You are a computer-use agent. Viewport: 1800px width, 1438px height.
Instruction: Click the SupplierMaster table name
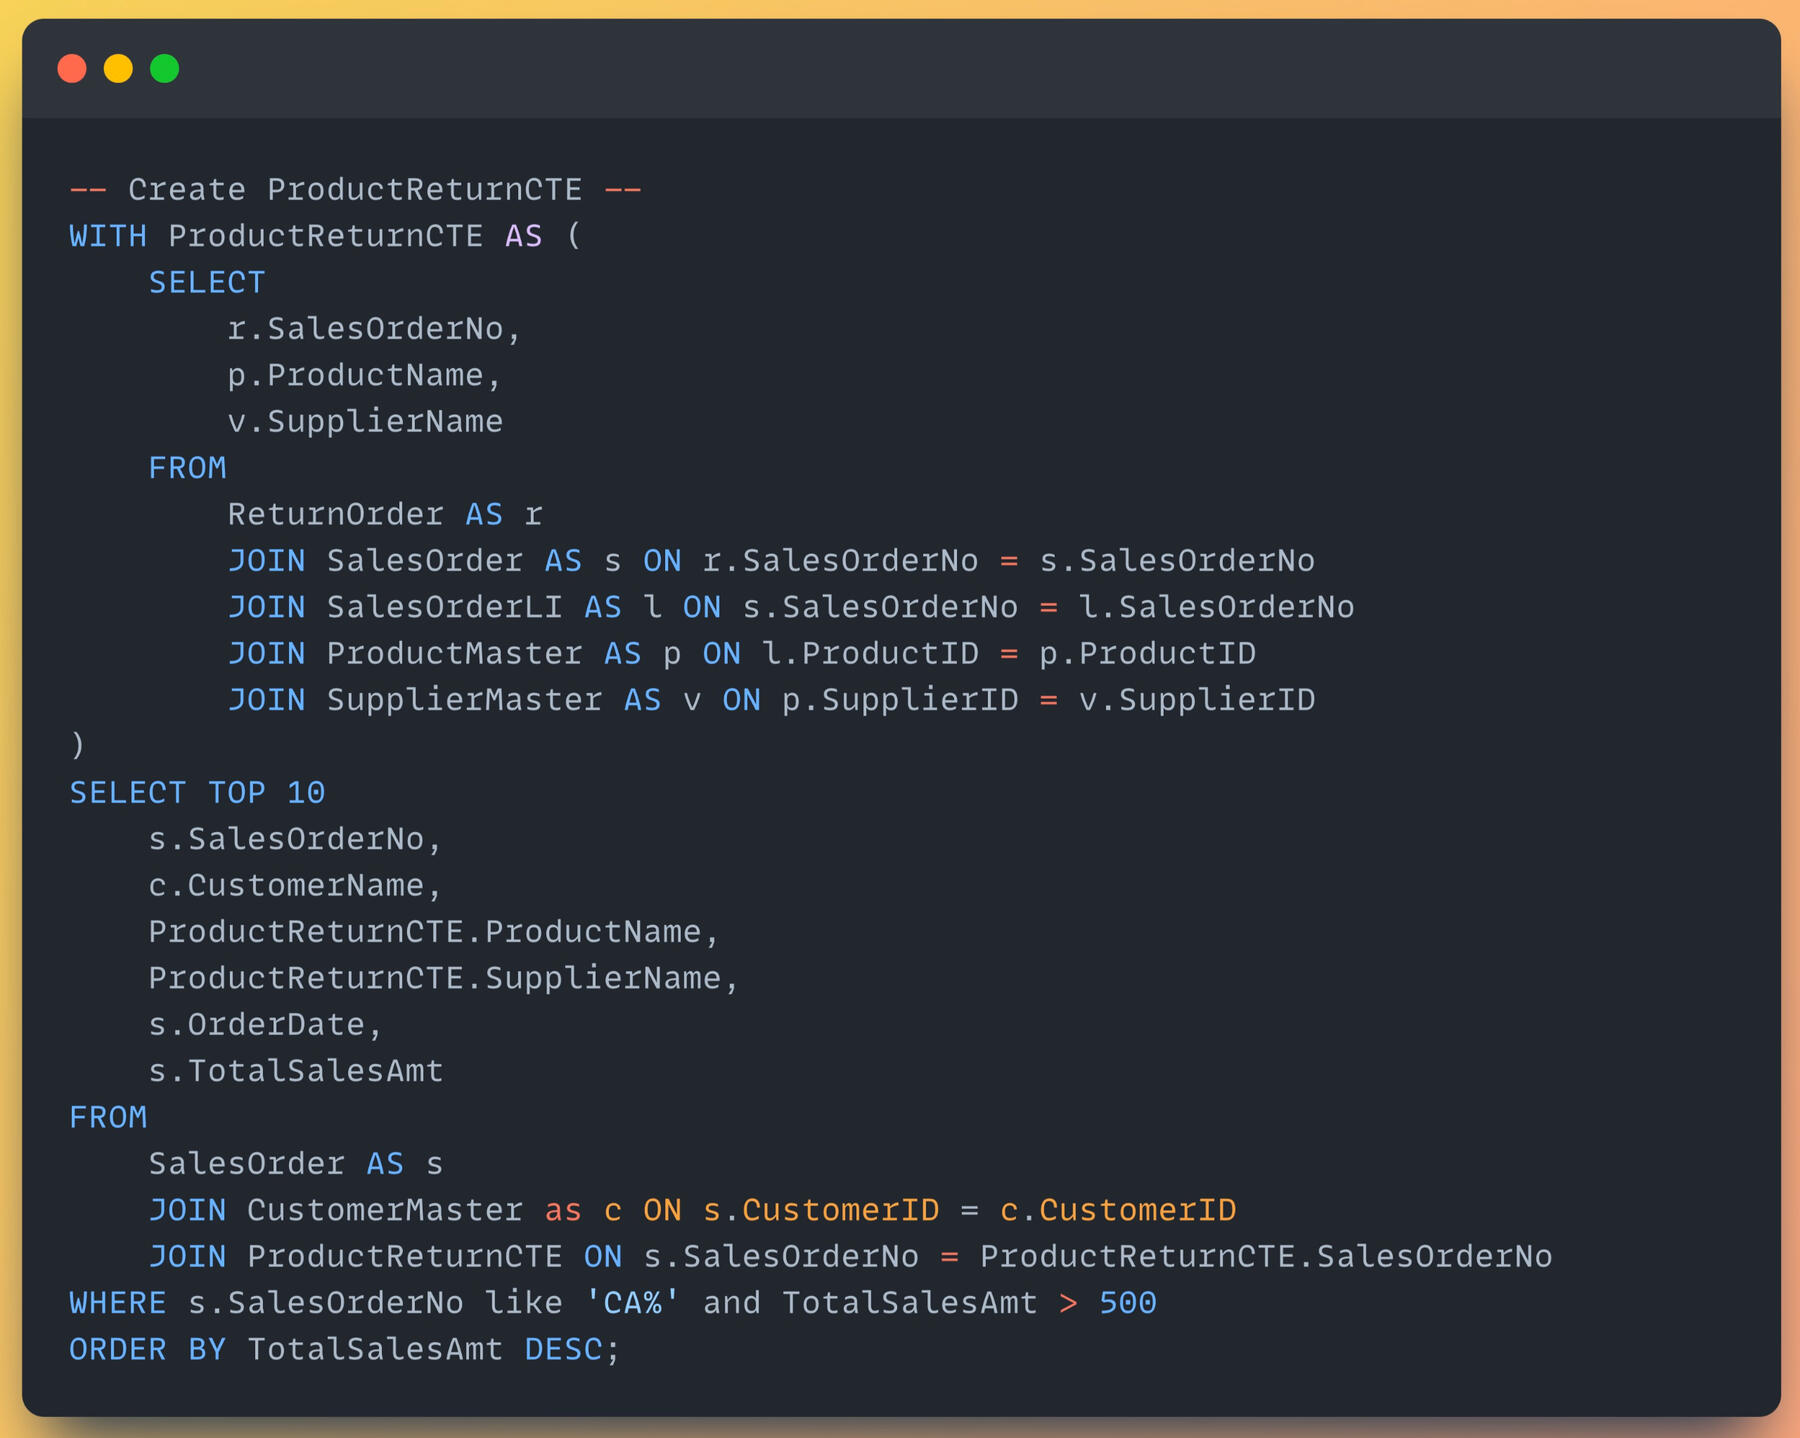pos(464,700)
